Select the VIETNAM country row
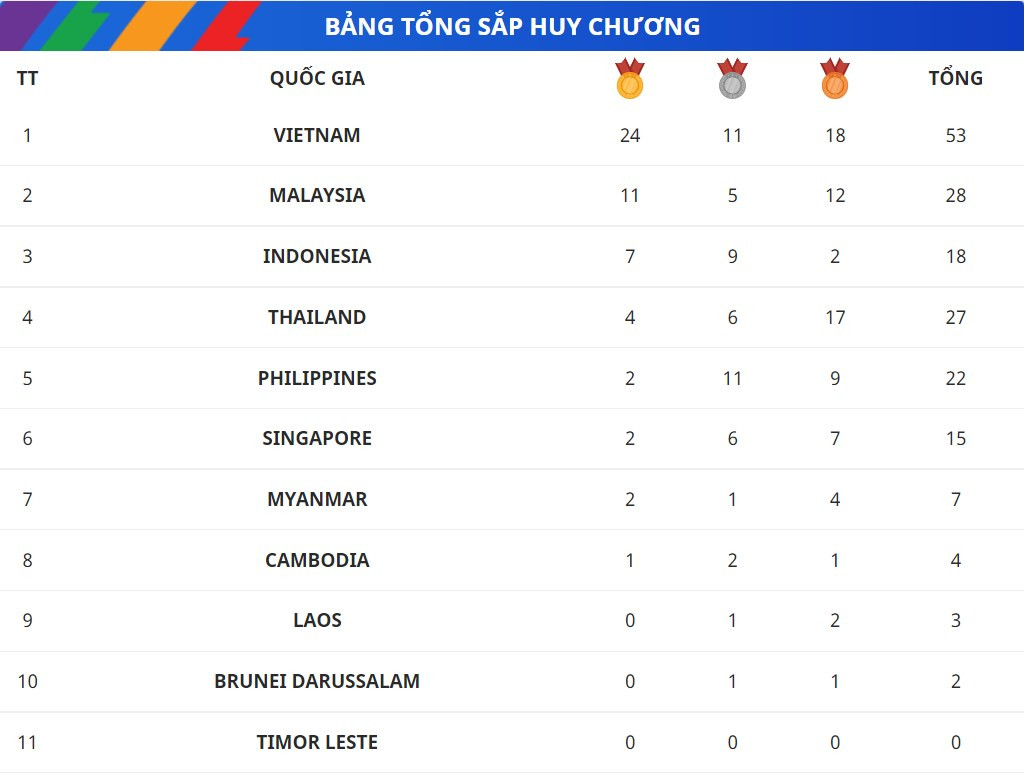1024x775 pixels. 317,135
